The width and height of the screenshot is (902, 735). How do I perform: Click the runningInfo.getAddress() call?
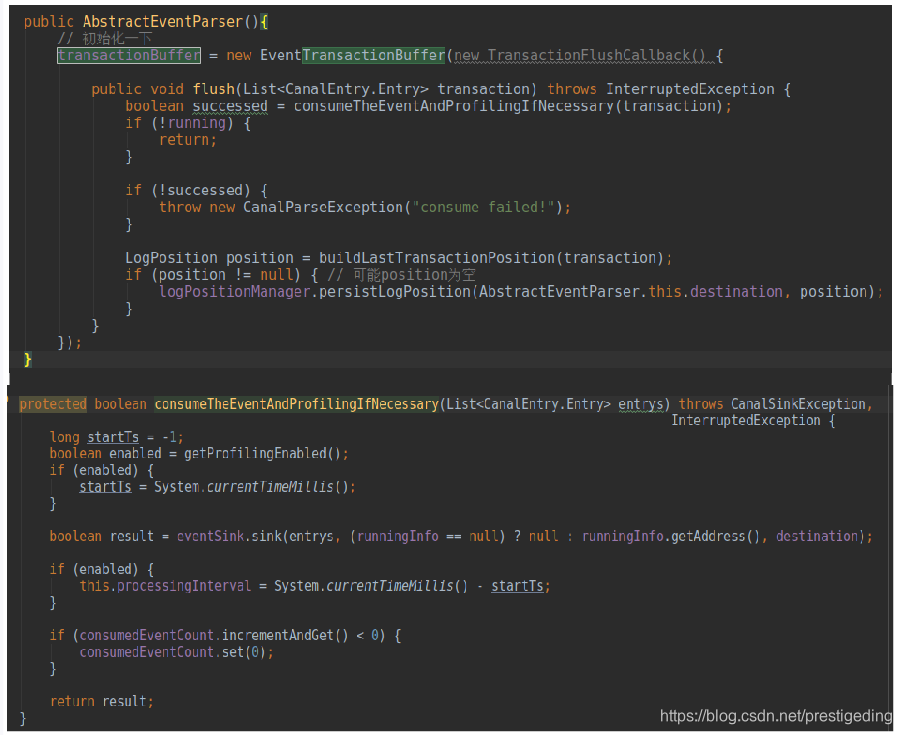point(671,537)
